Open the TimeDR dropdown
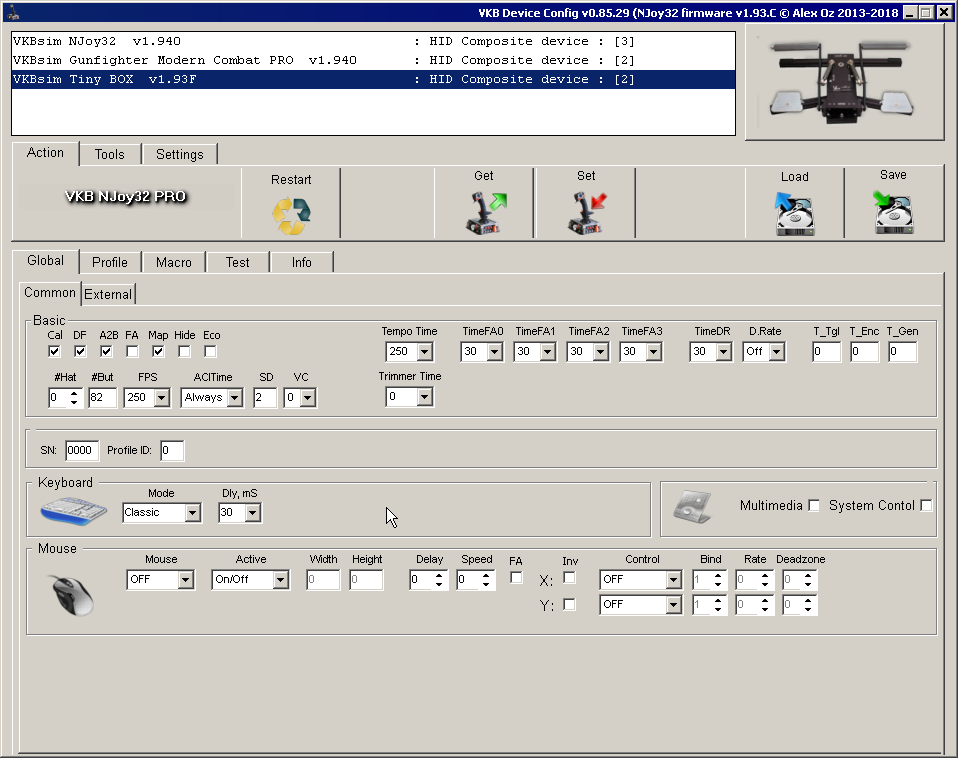 pyautogui.click(x=724, y=352)
